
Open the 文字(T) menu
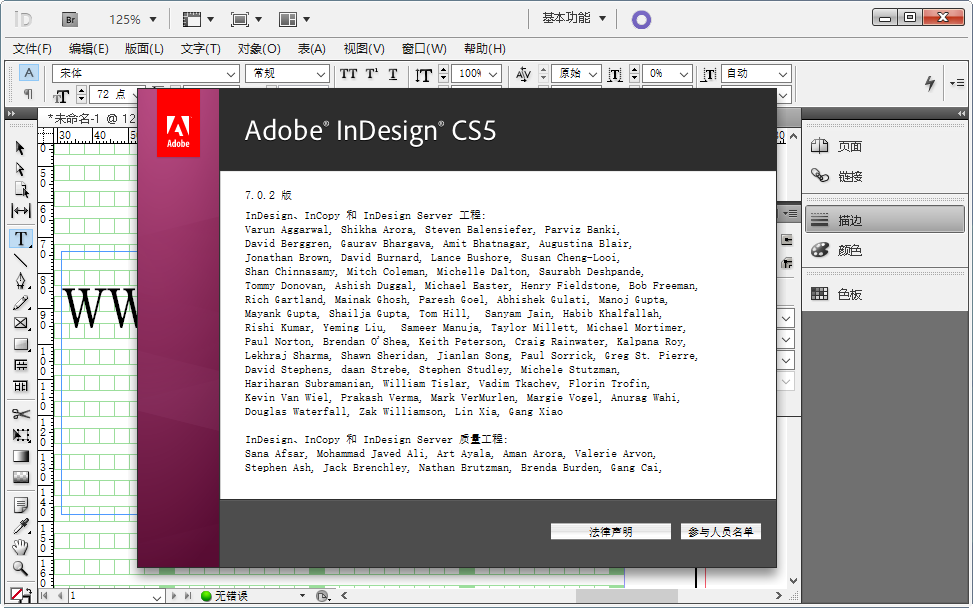(200, 48)
